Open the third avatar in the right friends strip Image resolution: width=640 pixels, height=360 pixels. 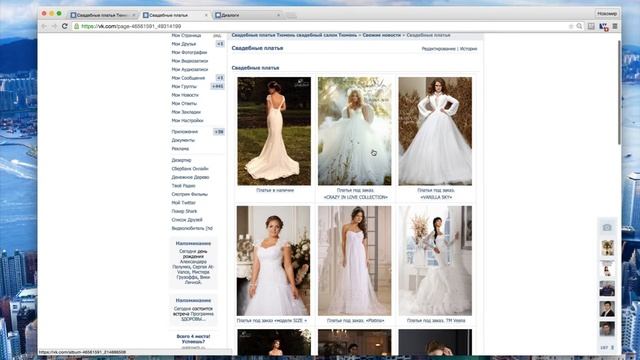point(607,289)
